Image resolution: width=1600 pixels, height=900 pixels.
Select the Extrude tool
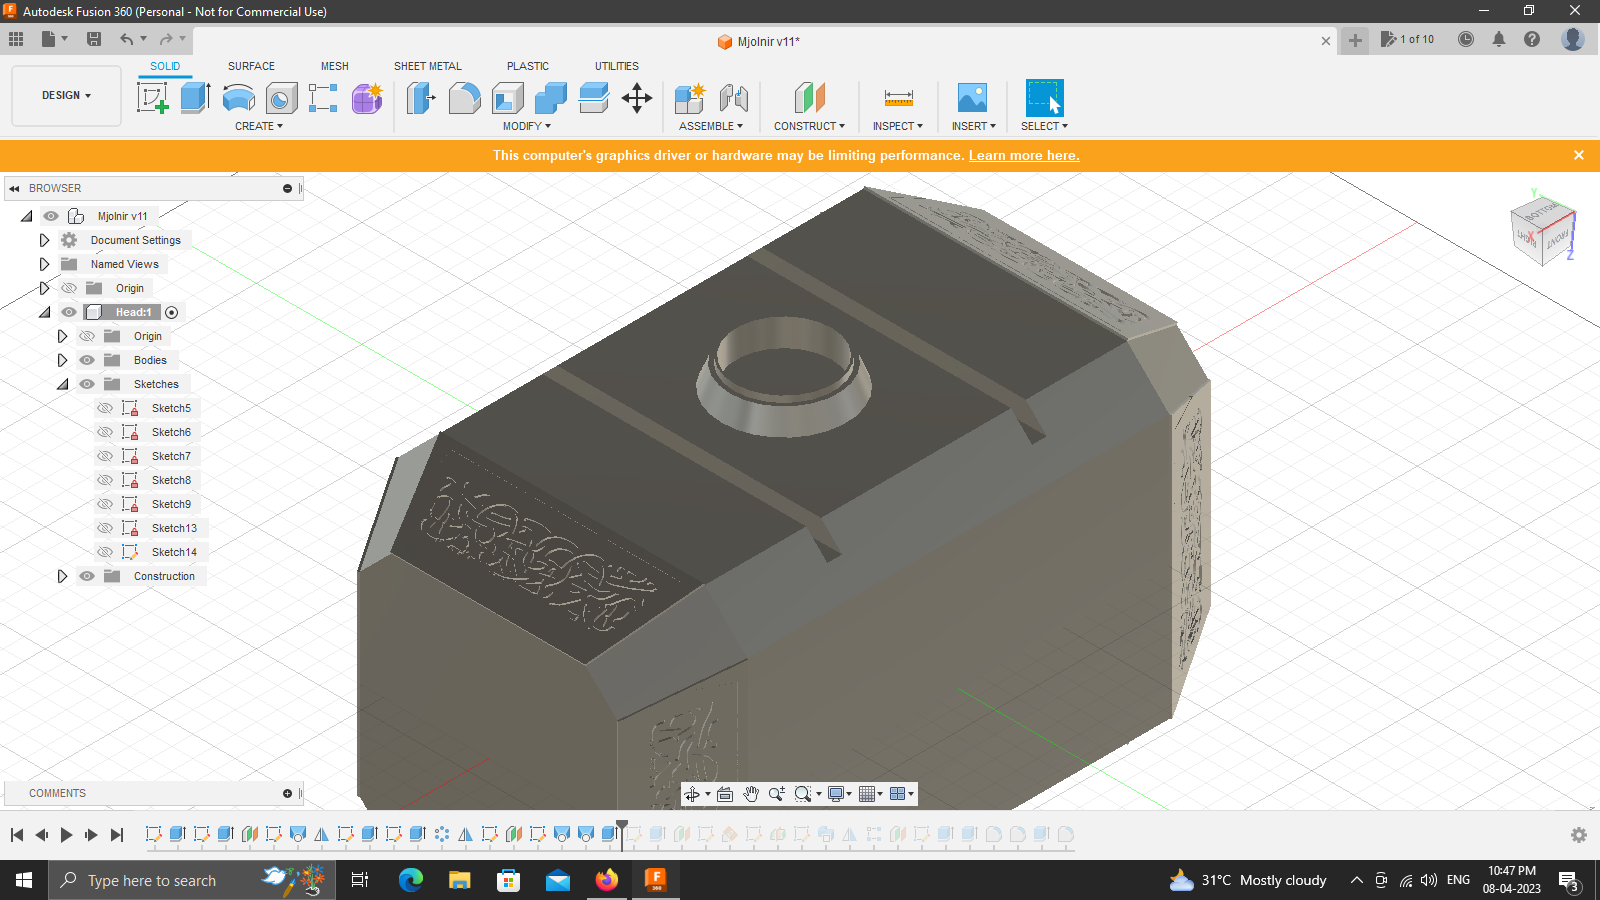click(195, 98)
